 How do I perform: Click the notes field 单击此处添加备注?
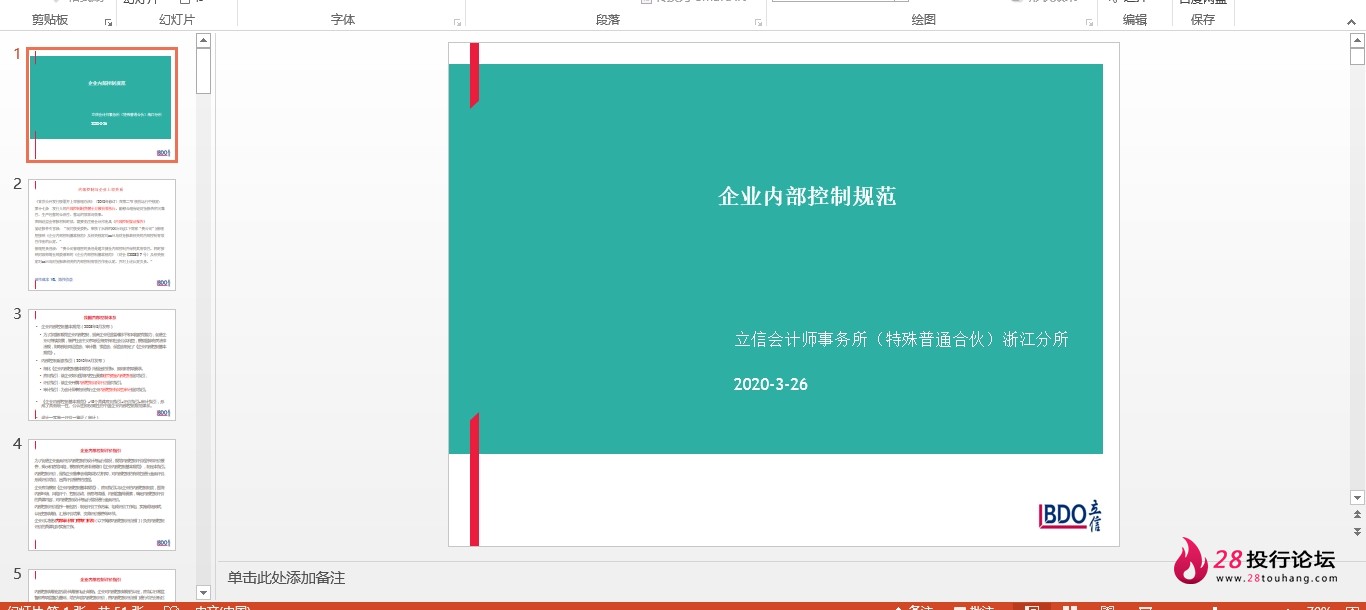pyautogui.click(x=286, y=578)
